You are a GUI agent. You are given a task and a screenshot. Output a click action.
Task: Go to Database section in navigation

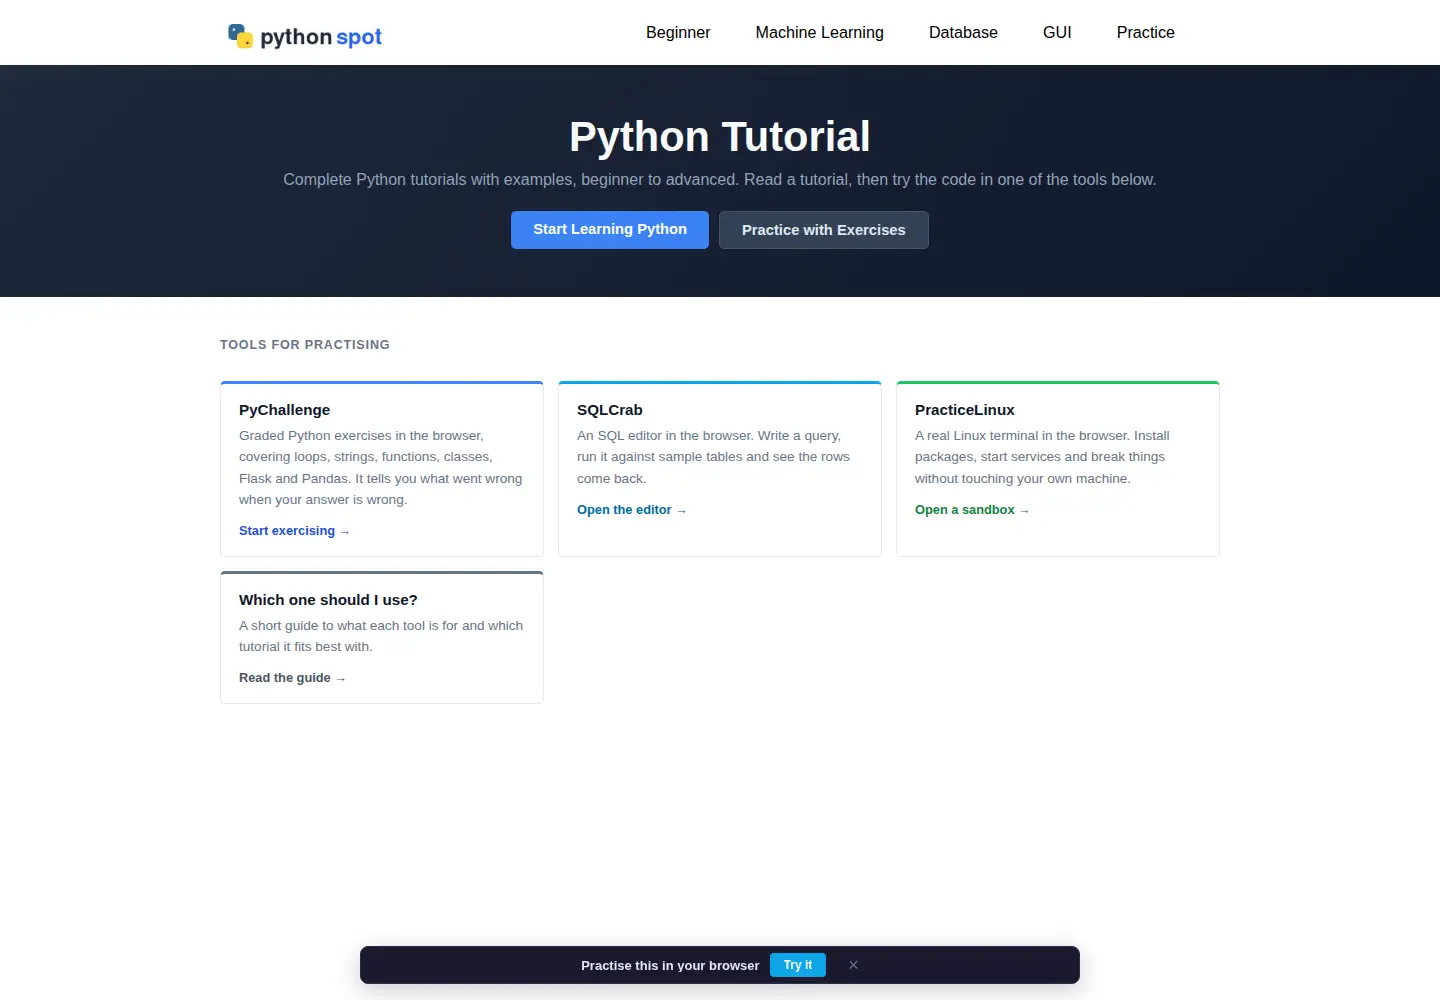click(963, 32)
